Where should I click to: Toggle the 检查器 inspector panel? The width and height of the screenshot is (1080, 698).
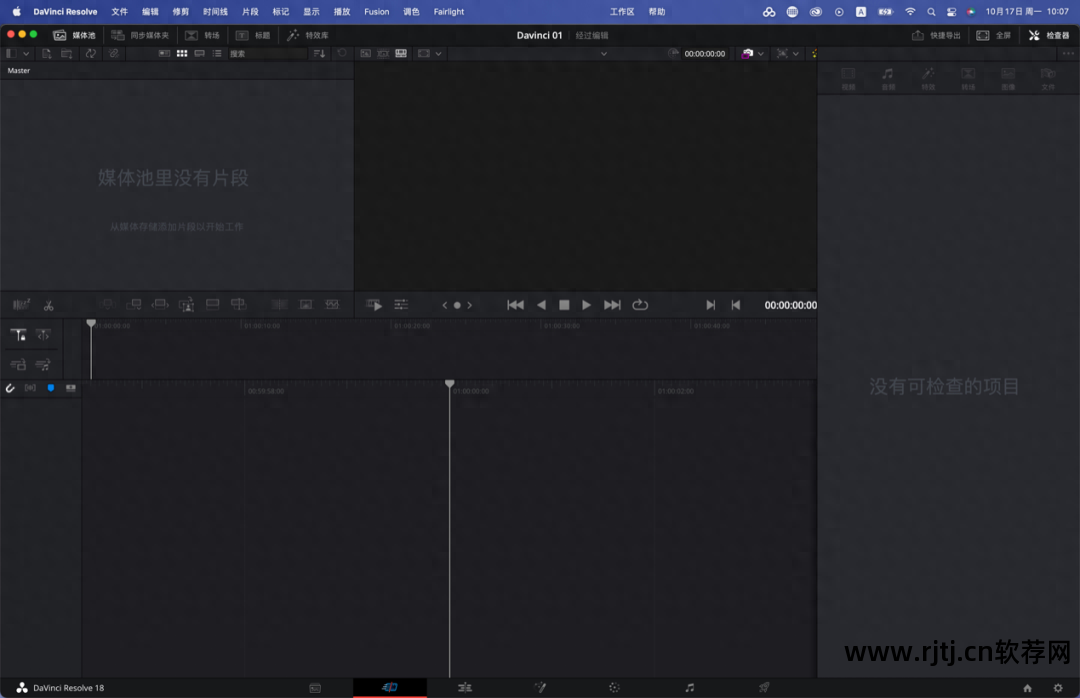1049,35
